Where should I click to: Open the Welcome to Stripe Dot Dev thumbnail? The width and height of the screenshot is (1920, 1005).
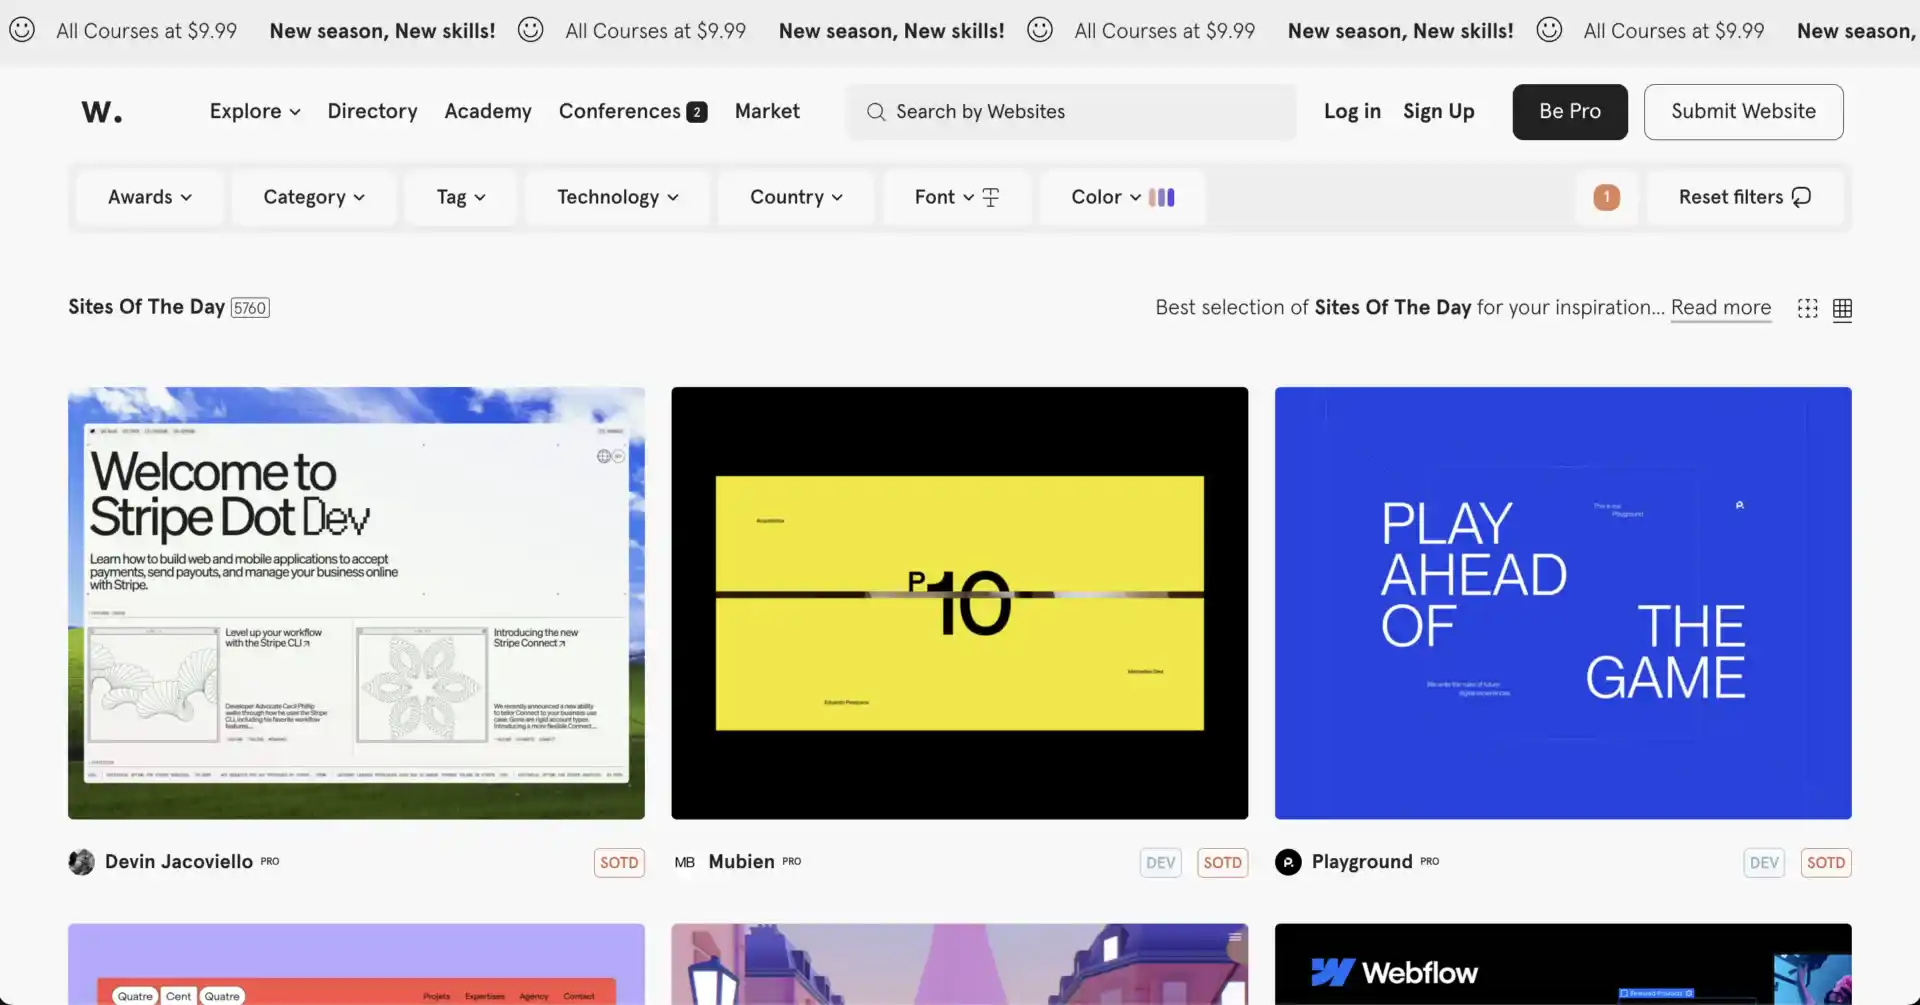click(356, 603)
